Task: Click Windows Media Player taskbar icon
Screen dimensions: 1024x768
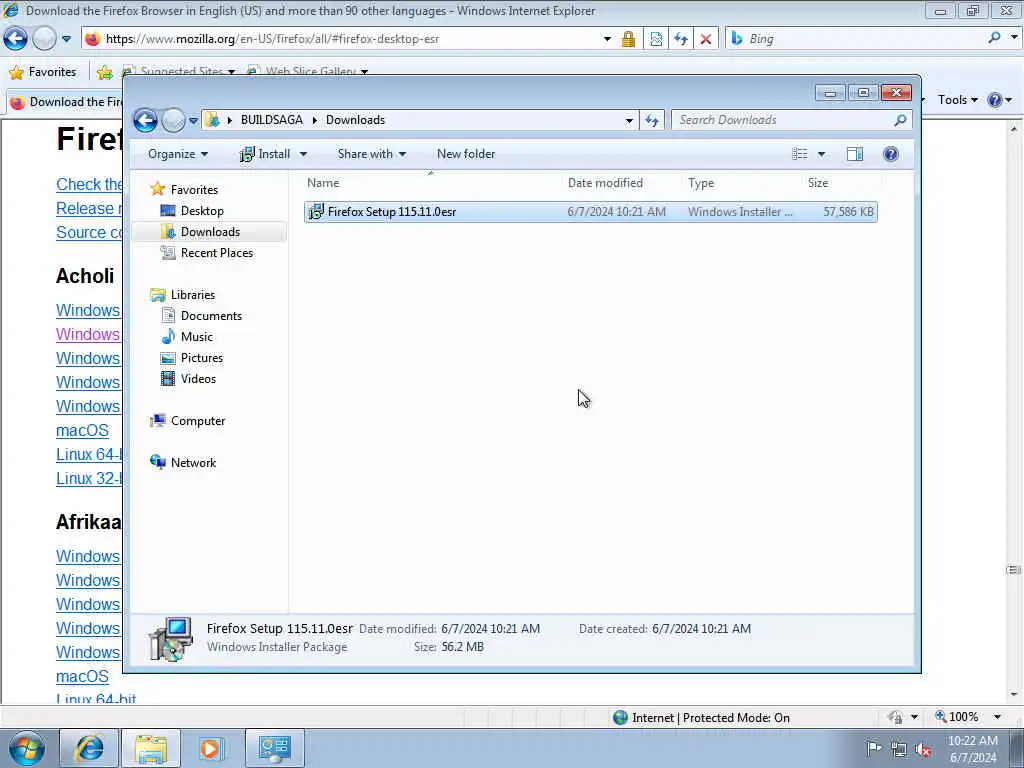Action: click(212, 748)
